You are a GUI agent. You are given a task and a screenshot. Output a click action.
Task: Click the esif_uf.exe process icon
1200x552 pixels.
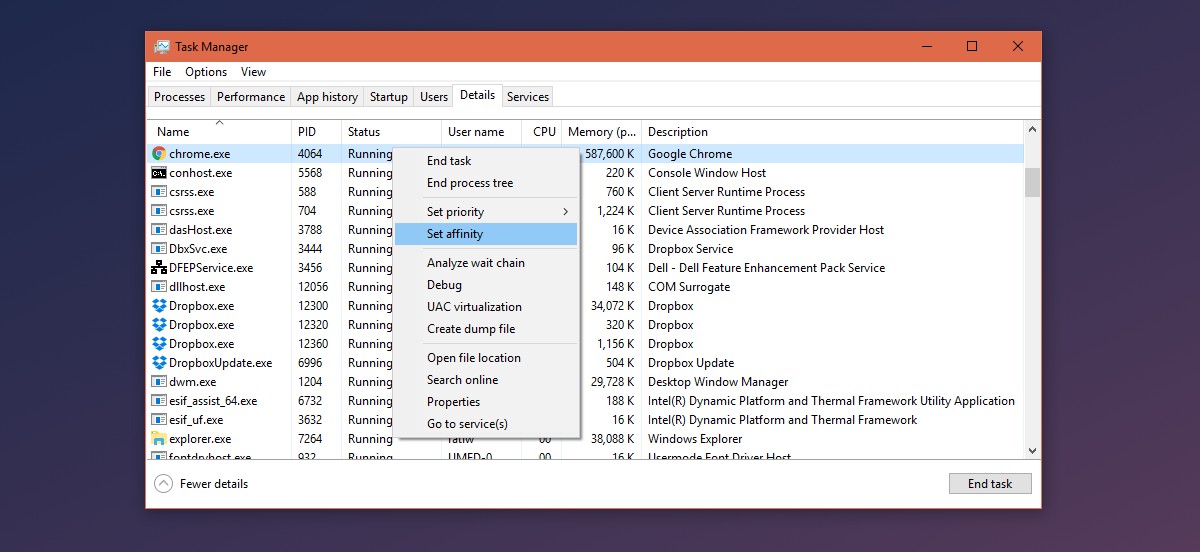click(159, 420)
